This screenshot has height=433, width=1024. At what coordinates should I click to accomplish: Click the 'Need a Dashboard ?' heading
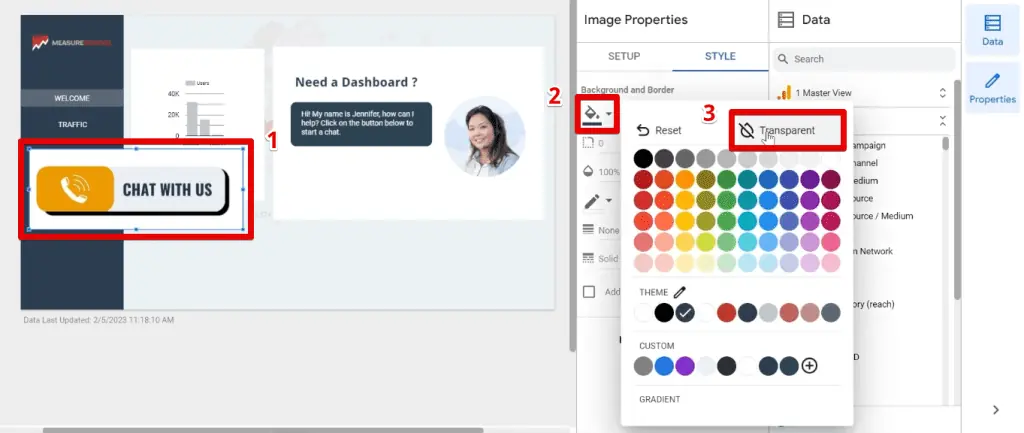(x=356, y=82)
